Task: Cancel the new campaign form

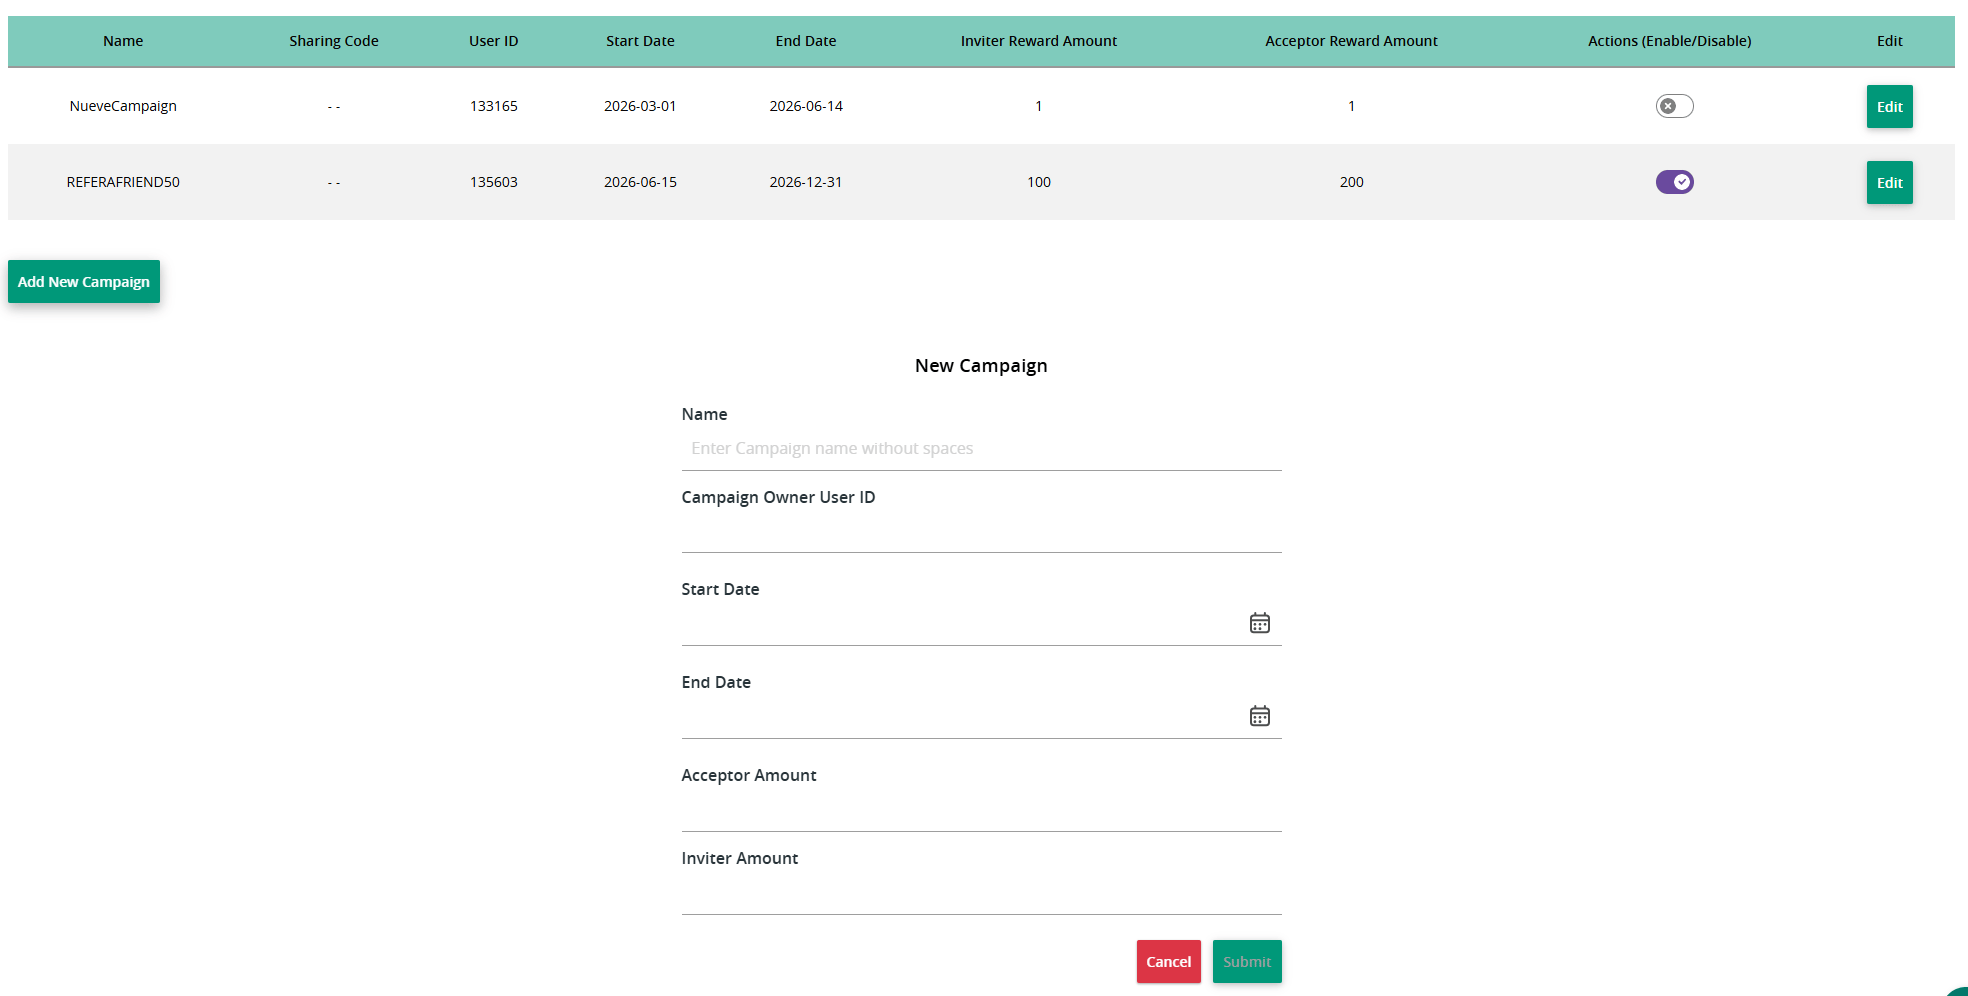Action: (1168, 961)
